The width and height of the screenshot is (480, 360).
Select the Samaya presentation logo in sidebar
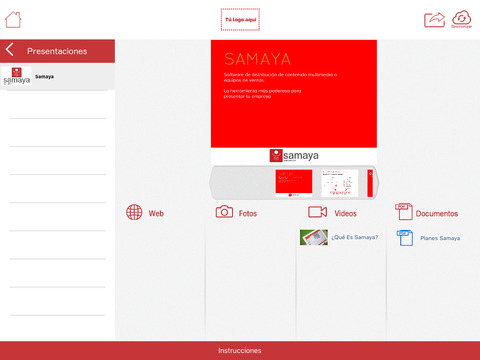(x=16, y=76)
